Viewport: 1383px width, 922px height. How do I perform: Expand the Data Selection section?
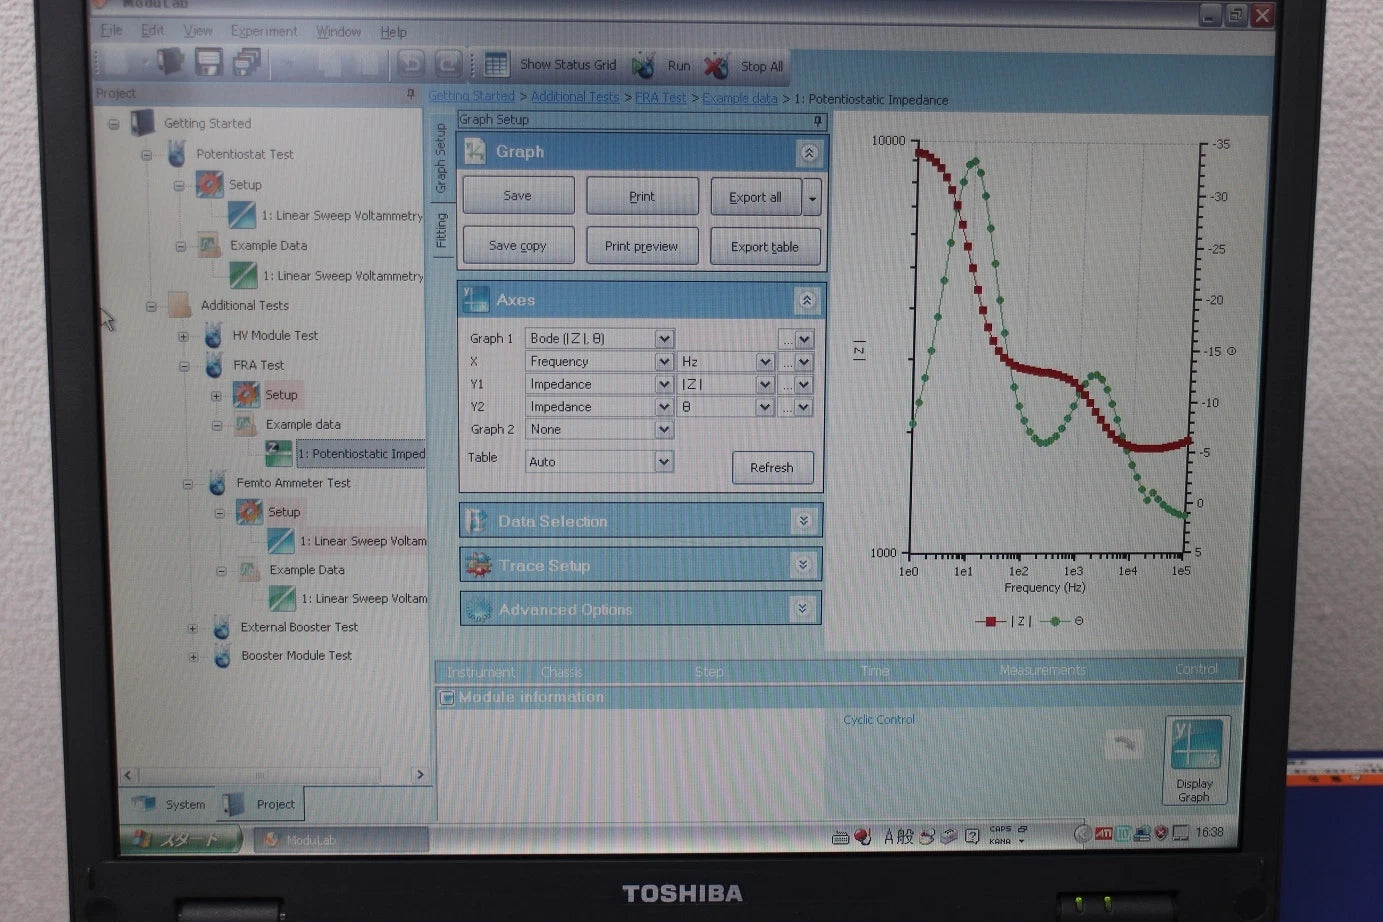point(803,521)
